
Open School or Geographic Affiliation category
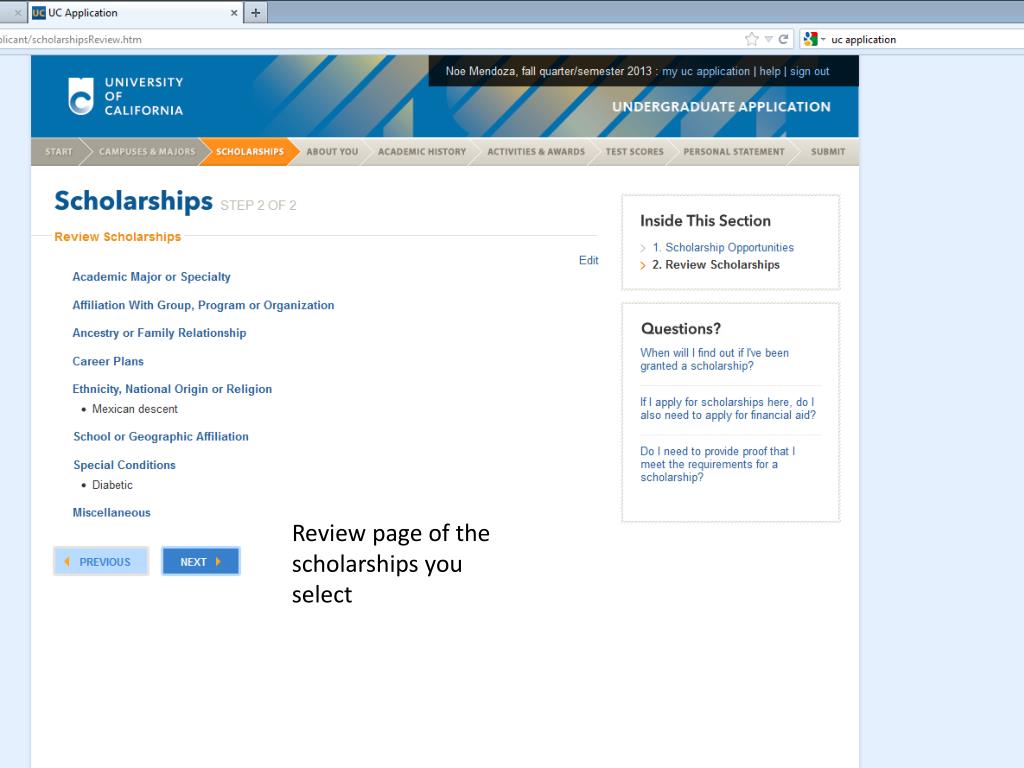[x=161, y=436]
